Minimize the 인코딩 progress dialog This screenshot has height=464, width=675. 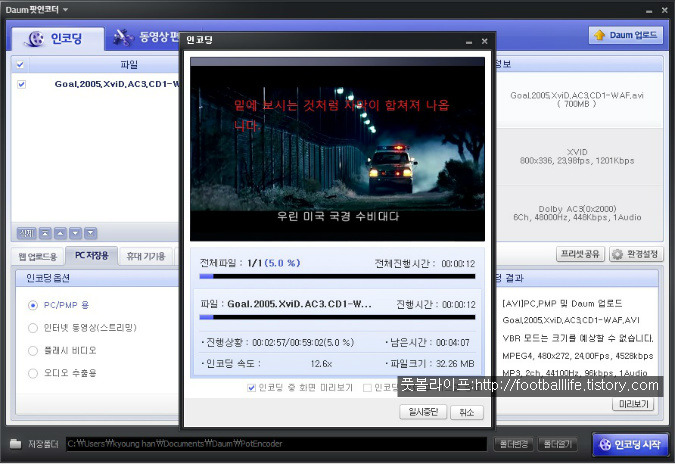469,41
